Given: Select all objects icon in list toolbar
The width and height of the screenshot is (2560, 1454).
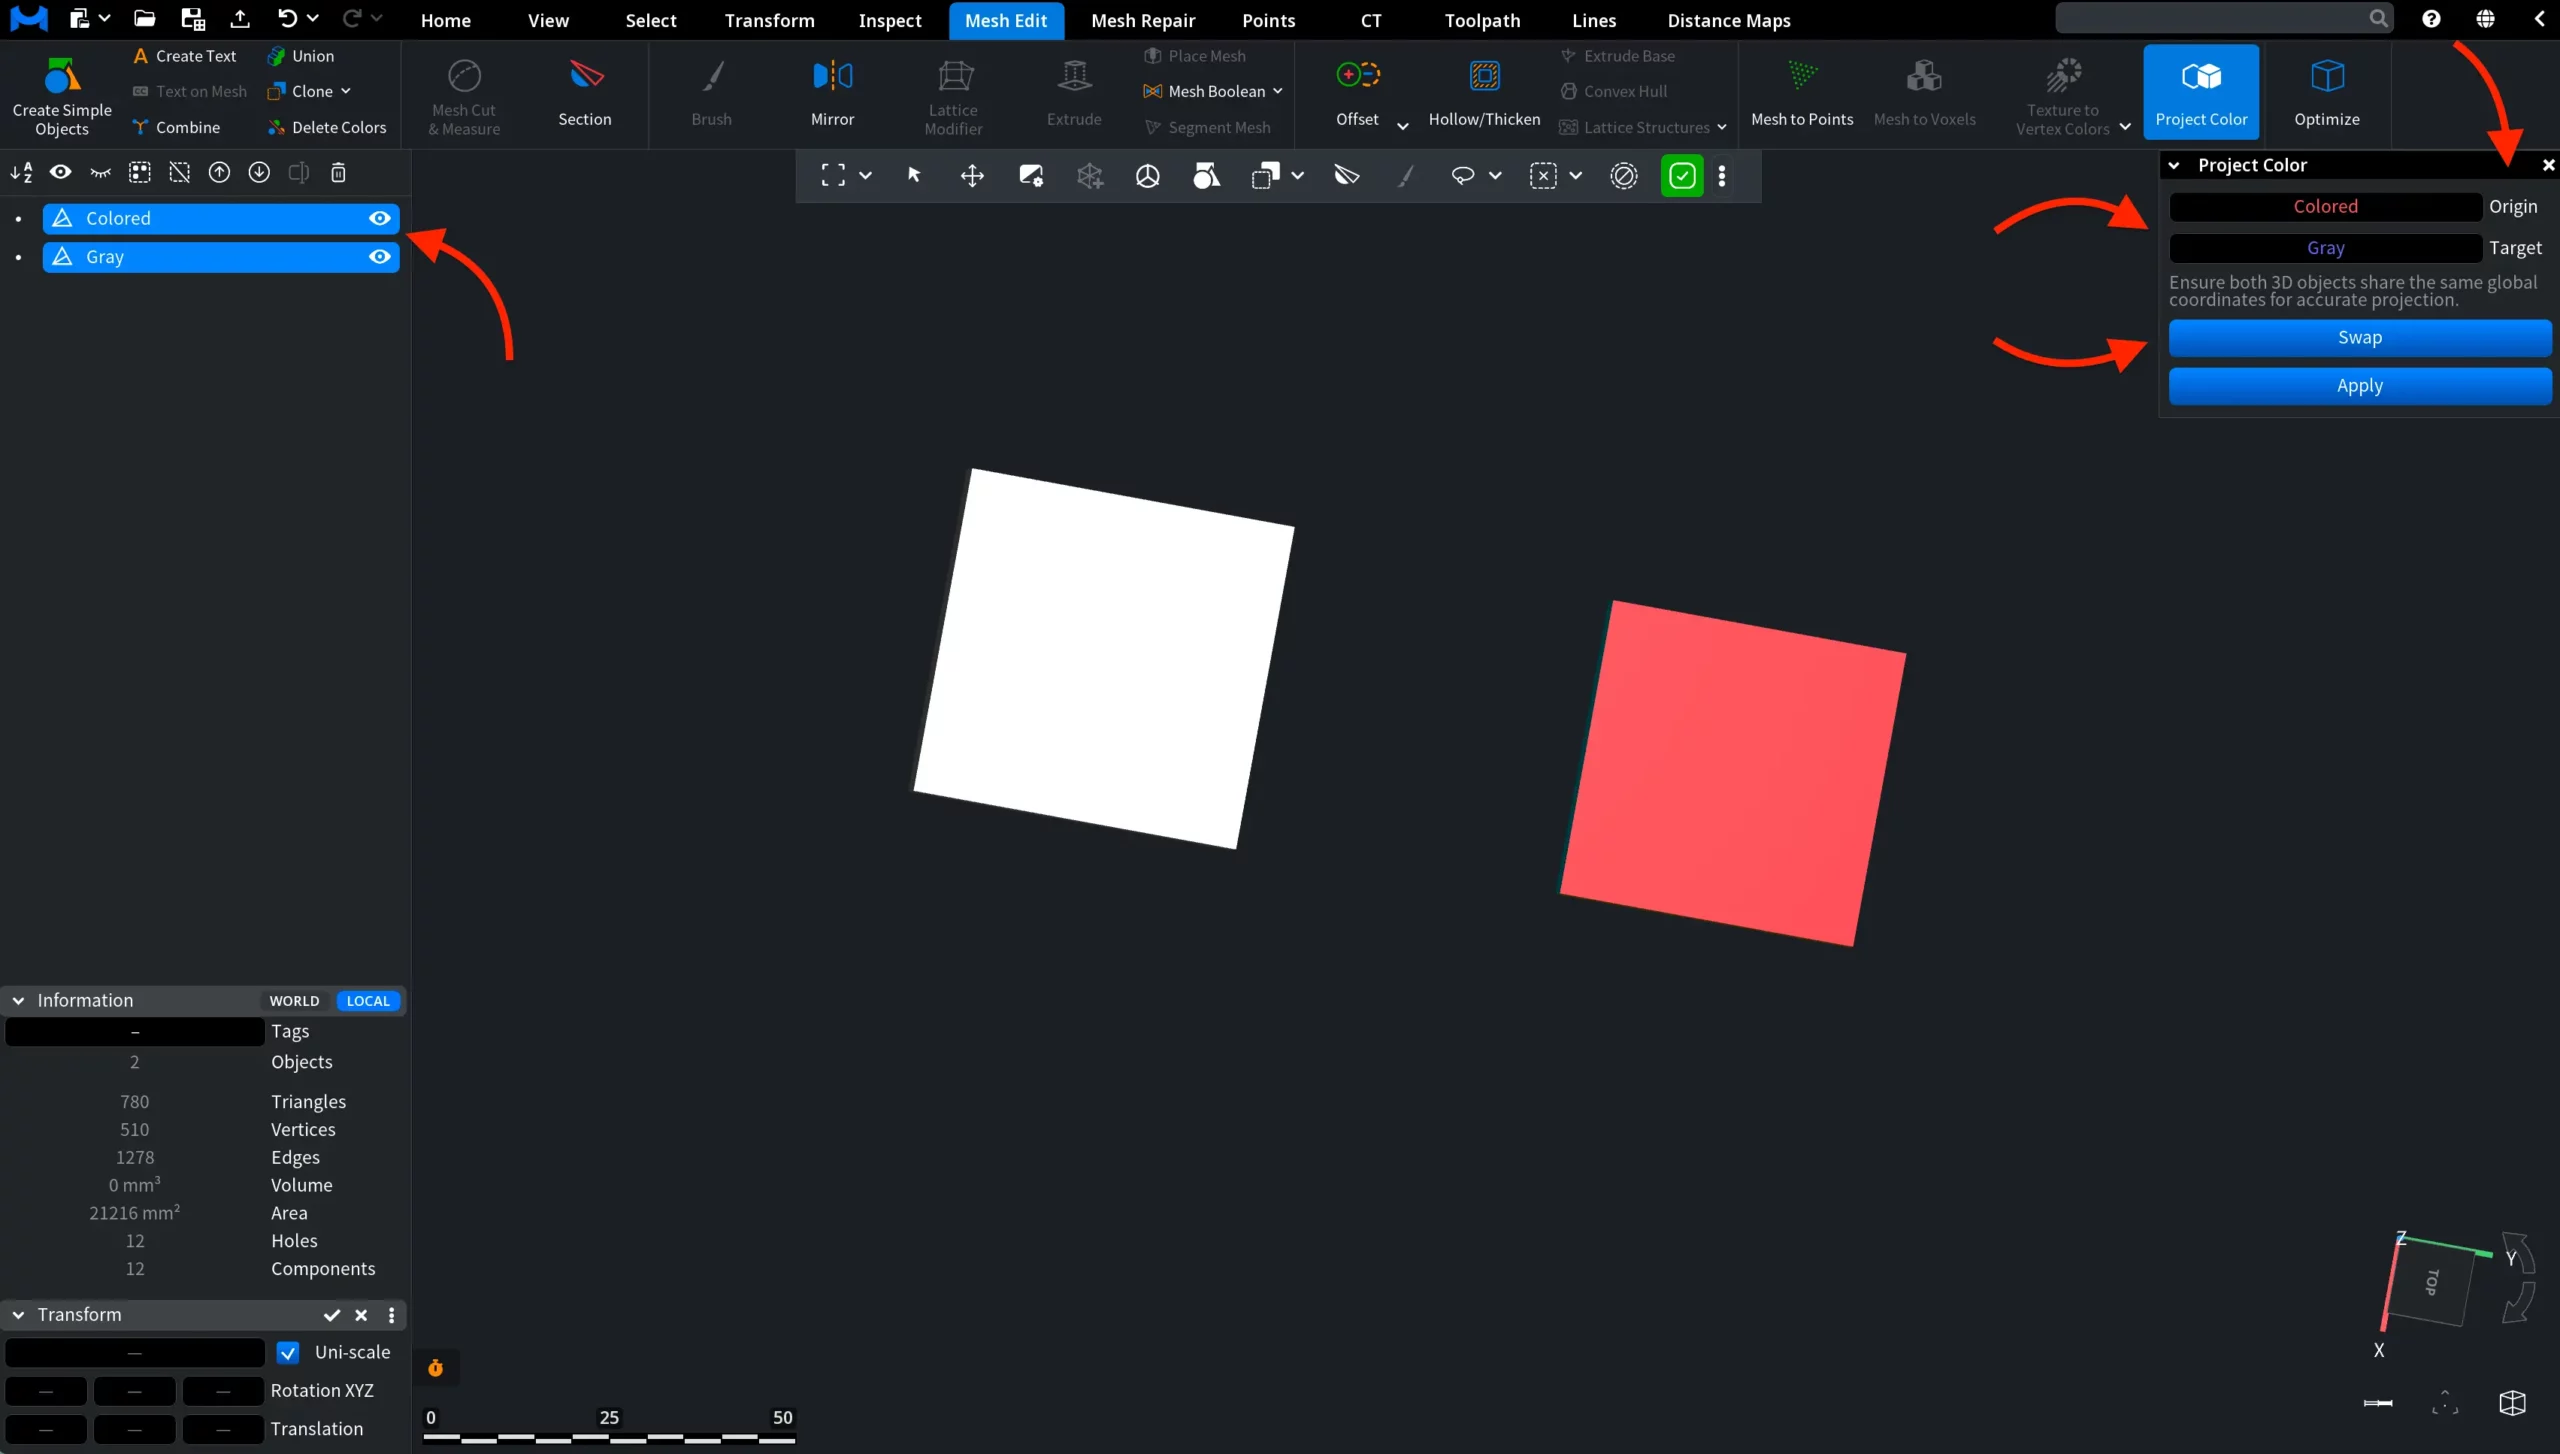Looking at the screenshot, I should pyautogui.click(x=140, y=173).
